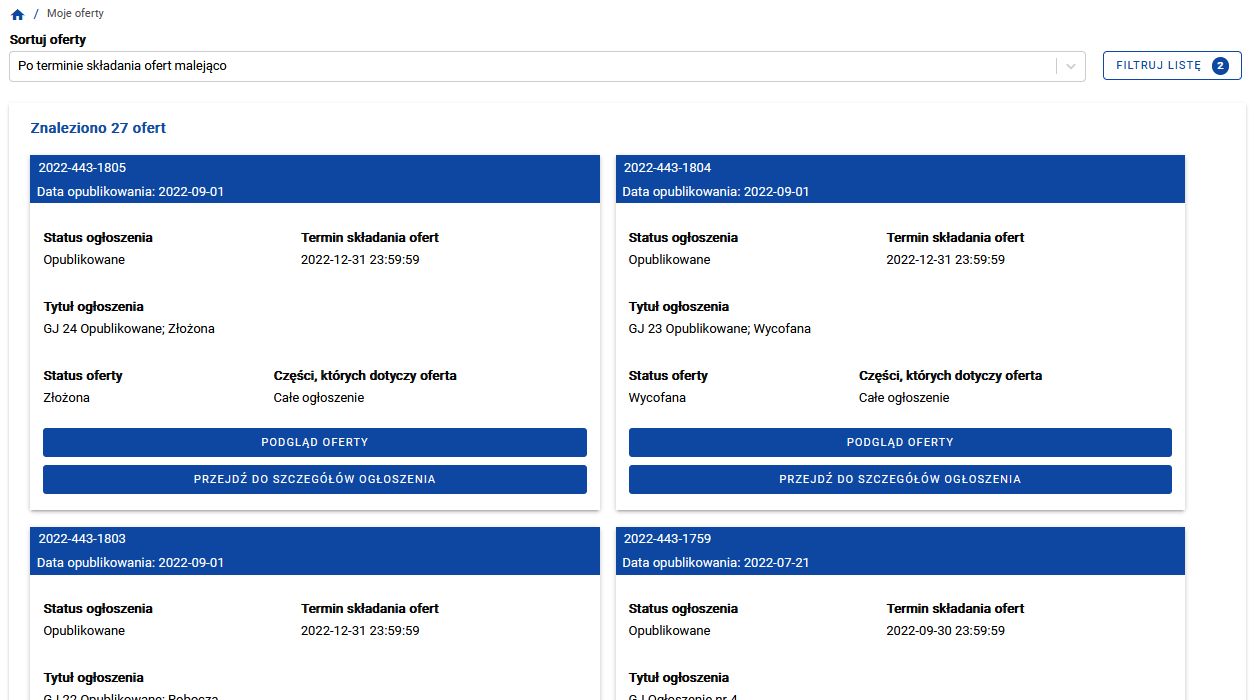Click publication date 2022-07-21 in card header
This screenshot has height=700, width=1251.
(776, 563)
